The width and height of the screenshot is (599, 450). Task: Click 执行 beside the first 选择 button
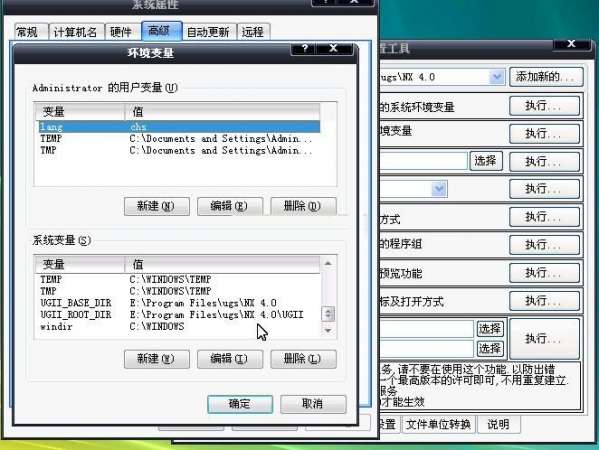[x=545, y=162]
